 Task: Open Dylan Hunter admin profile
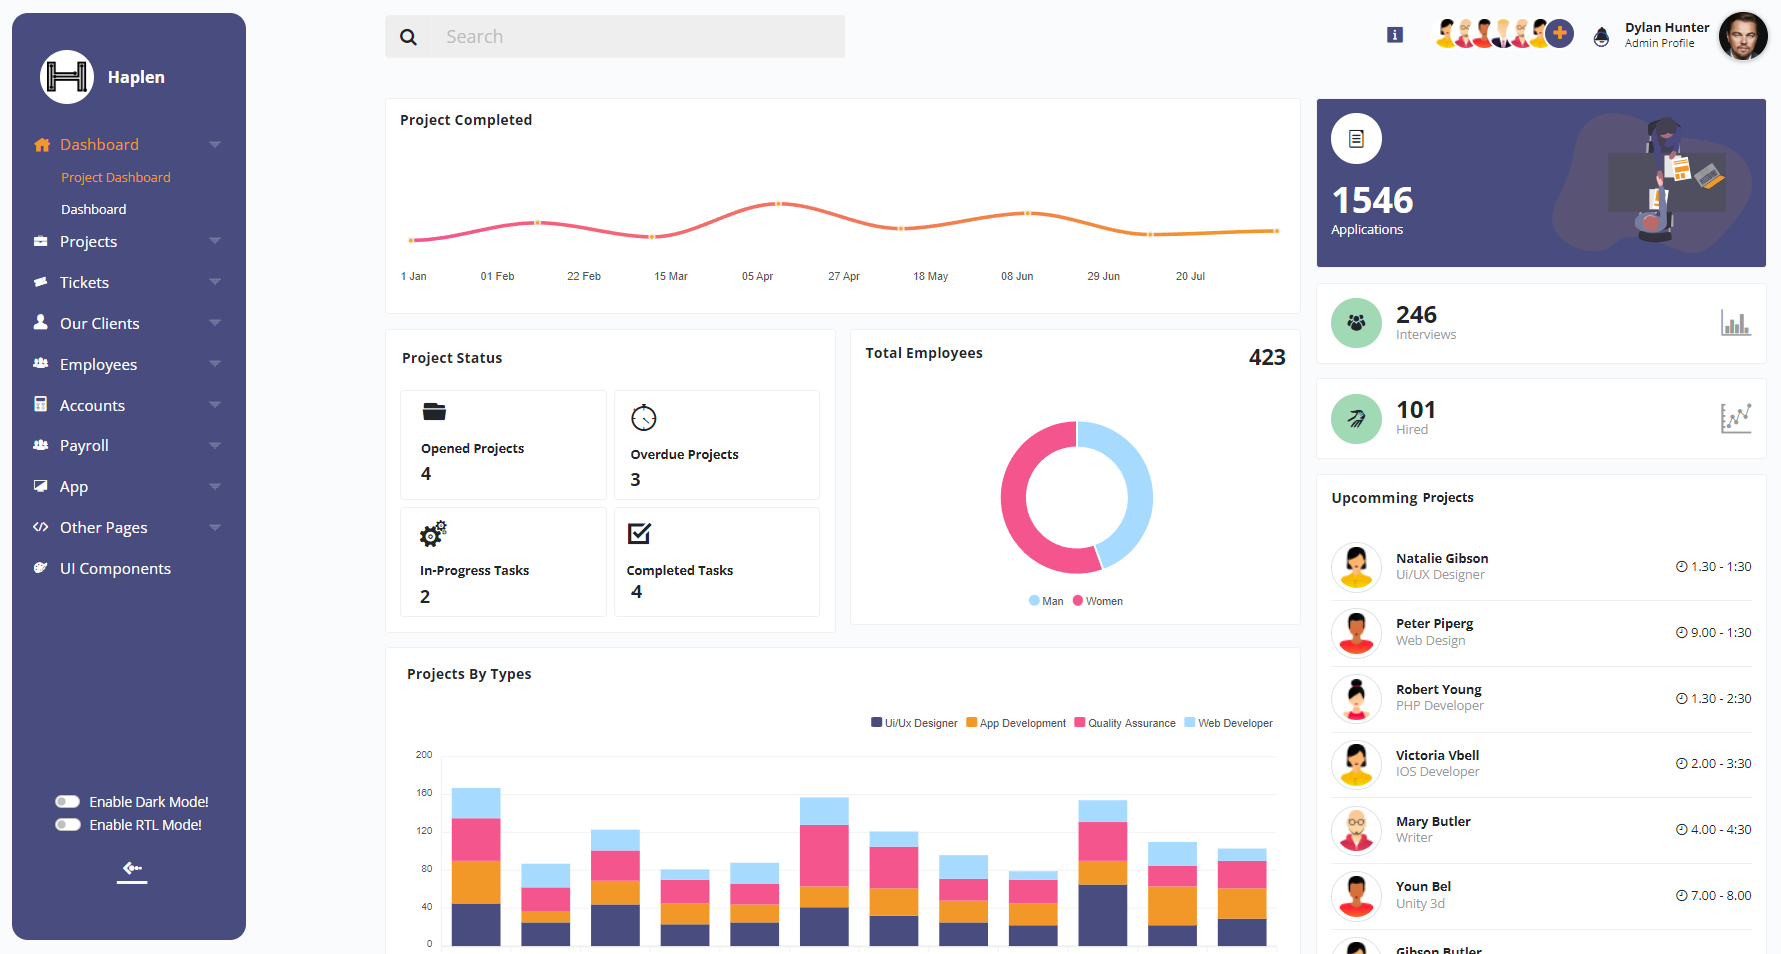pyautogui.click(x=1666, y=35)
